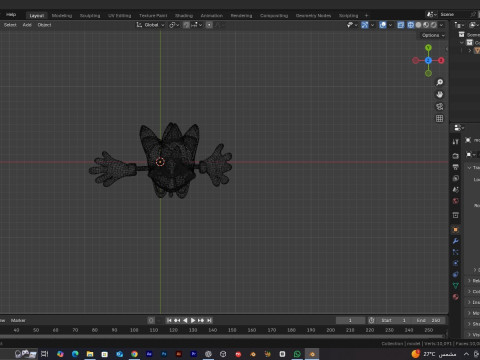Switch to the Geometry Nodes workspace tab
Screen dimensions: 480x360
313,15
